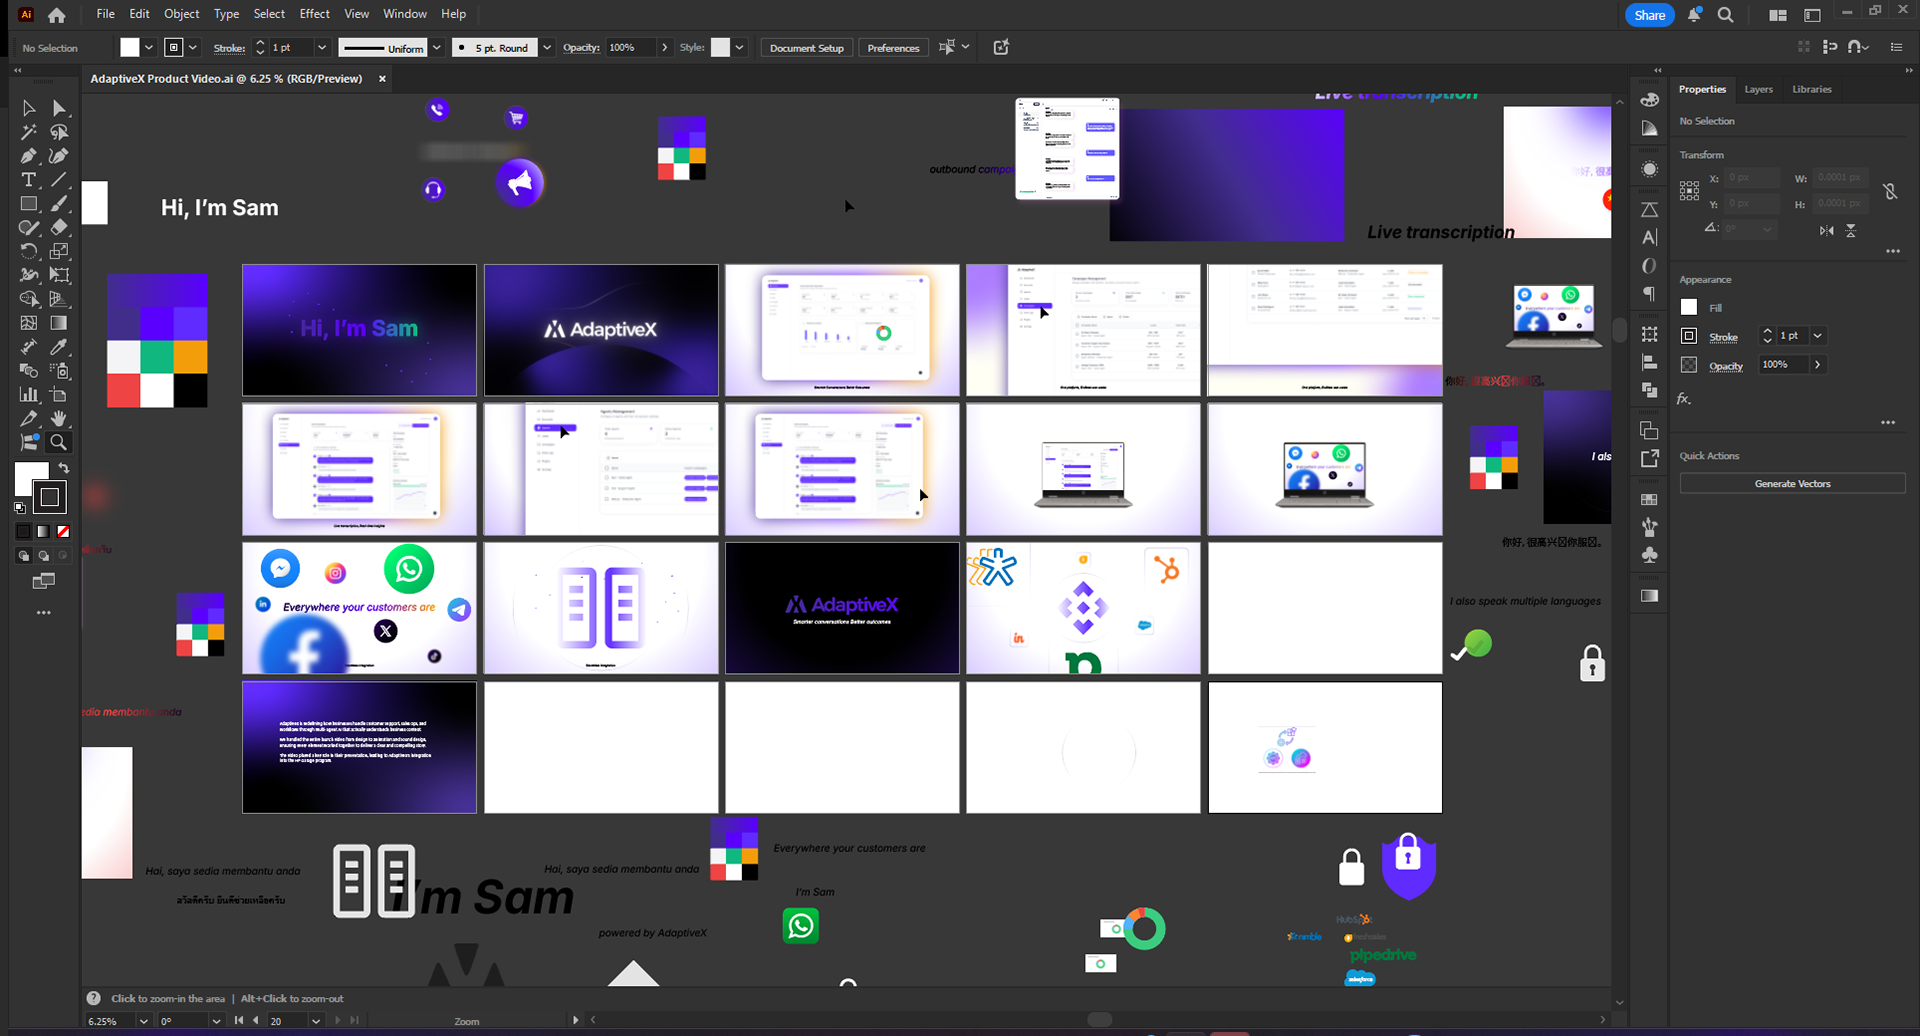Click the Share button
Image resolution: width=1920 pixels, height=1036 pixels.
(x=1649, y=15)
